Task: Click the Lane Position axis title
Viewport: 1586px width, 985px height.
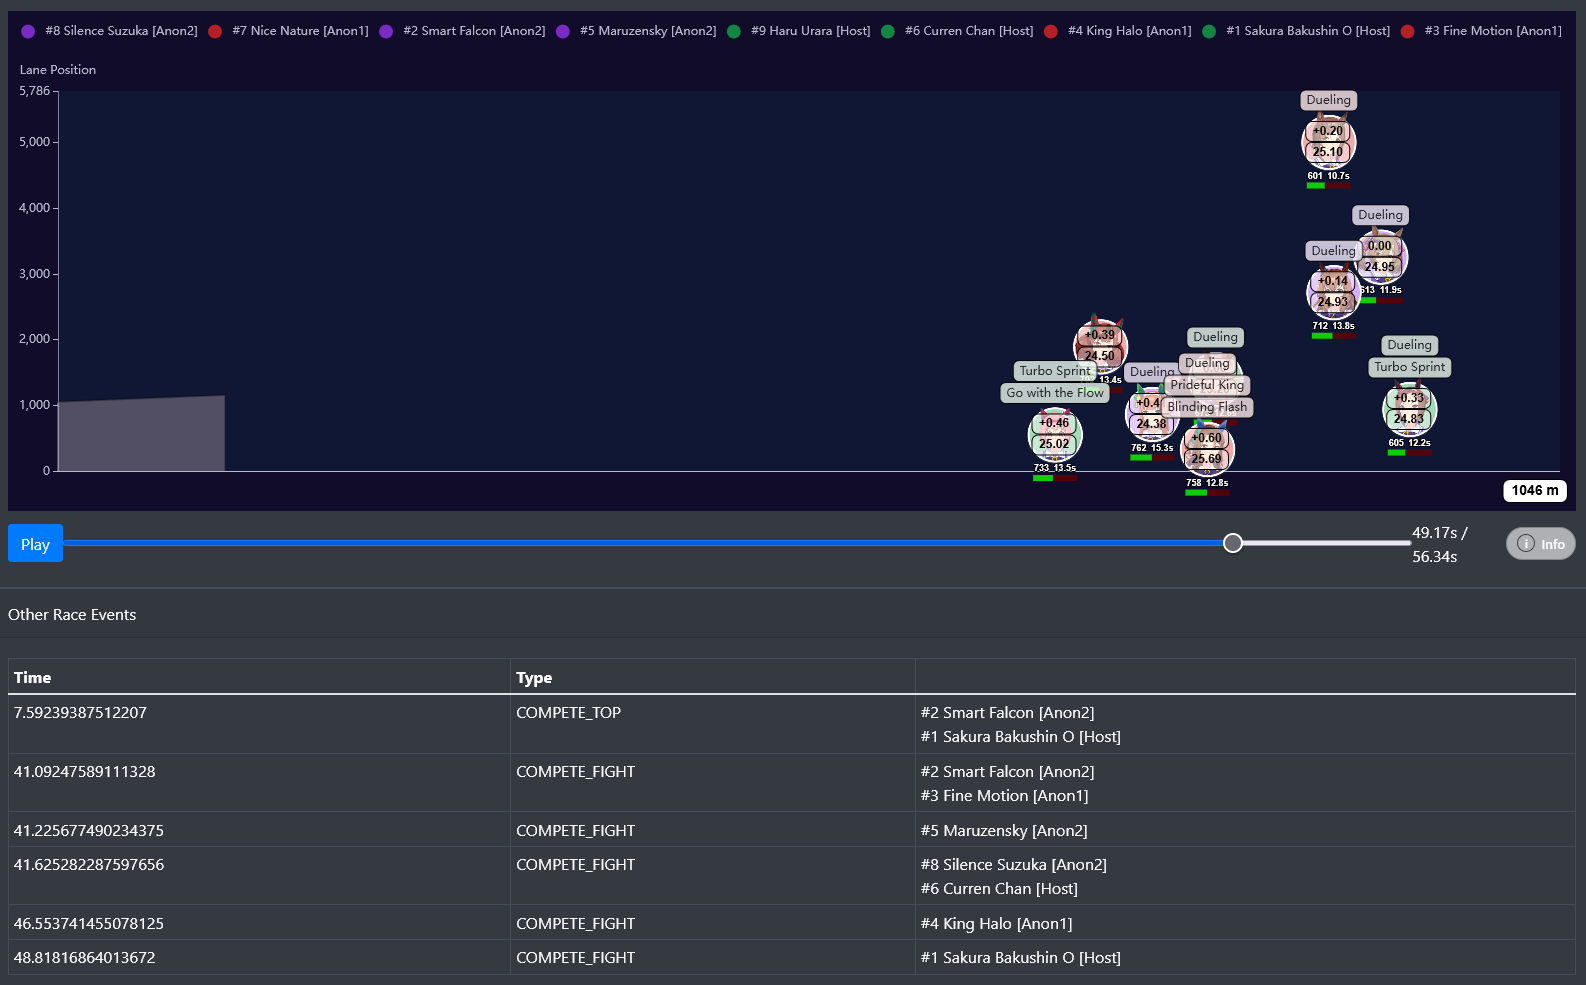Action: 58,70
